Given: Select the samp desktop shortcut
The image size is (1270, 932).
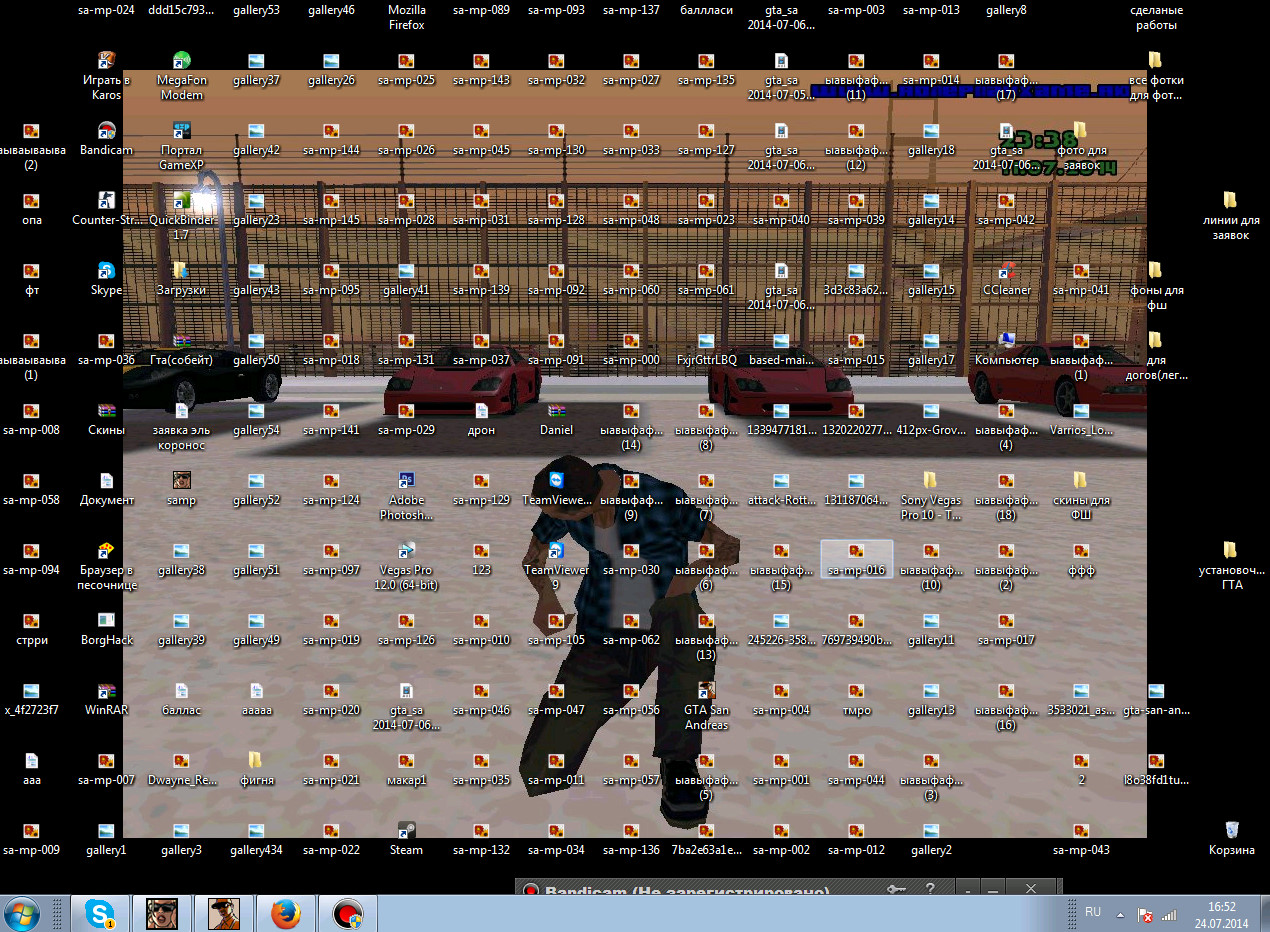Looking at the screenshot, I should pos(181,488).
